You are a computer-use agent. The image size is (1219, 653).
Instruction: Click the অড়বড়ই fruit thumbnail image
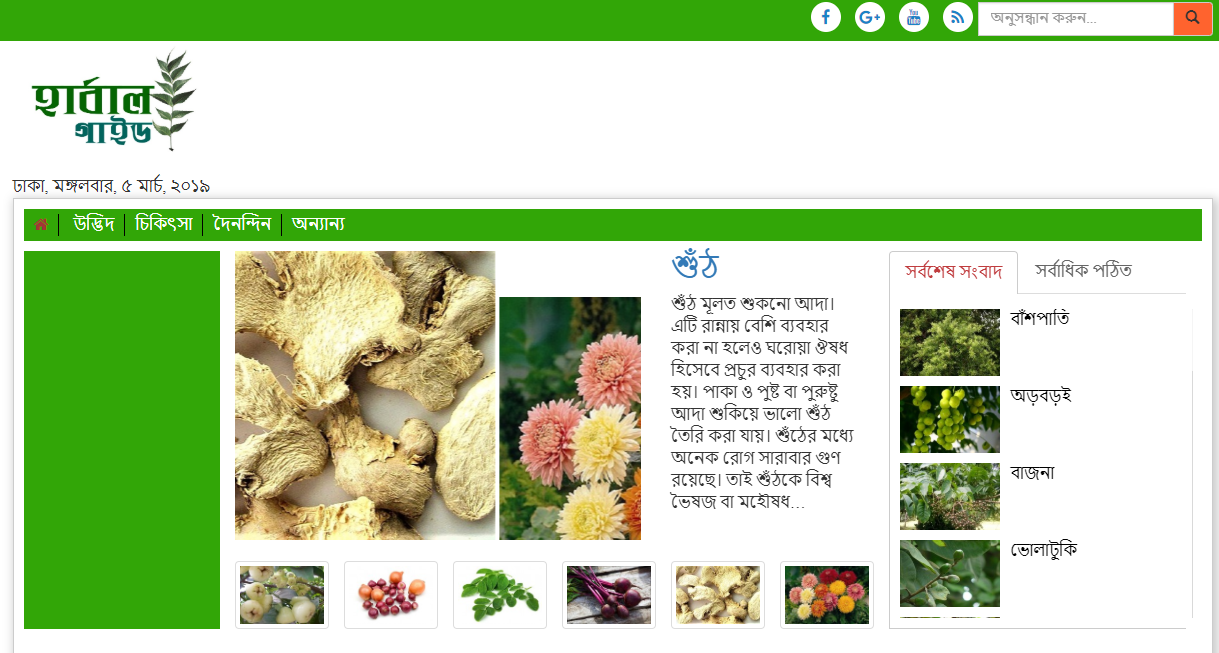pyautogui.click(x=950, y=419)
